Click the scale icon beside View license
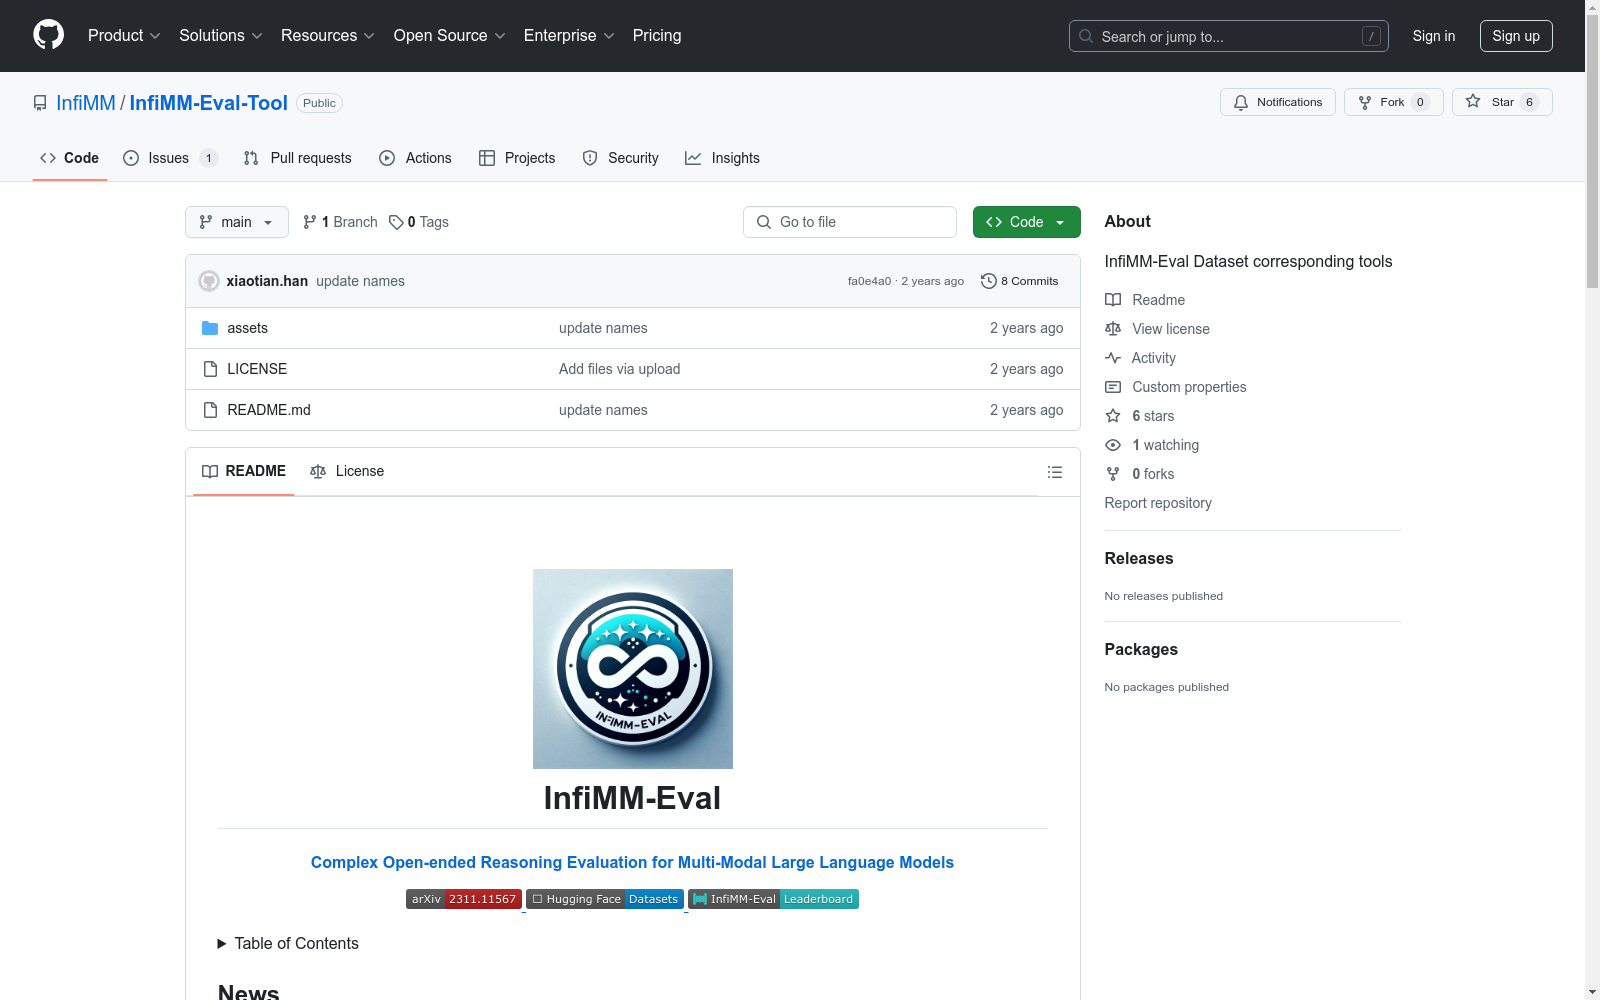 pyautogui.click(x=1113, y=329)
